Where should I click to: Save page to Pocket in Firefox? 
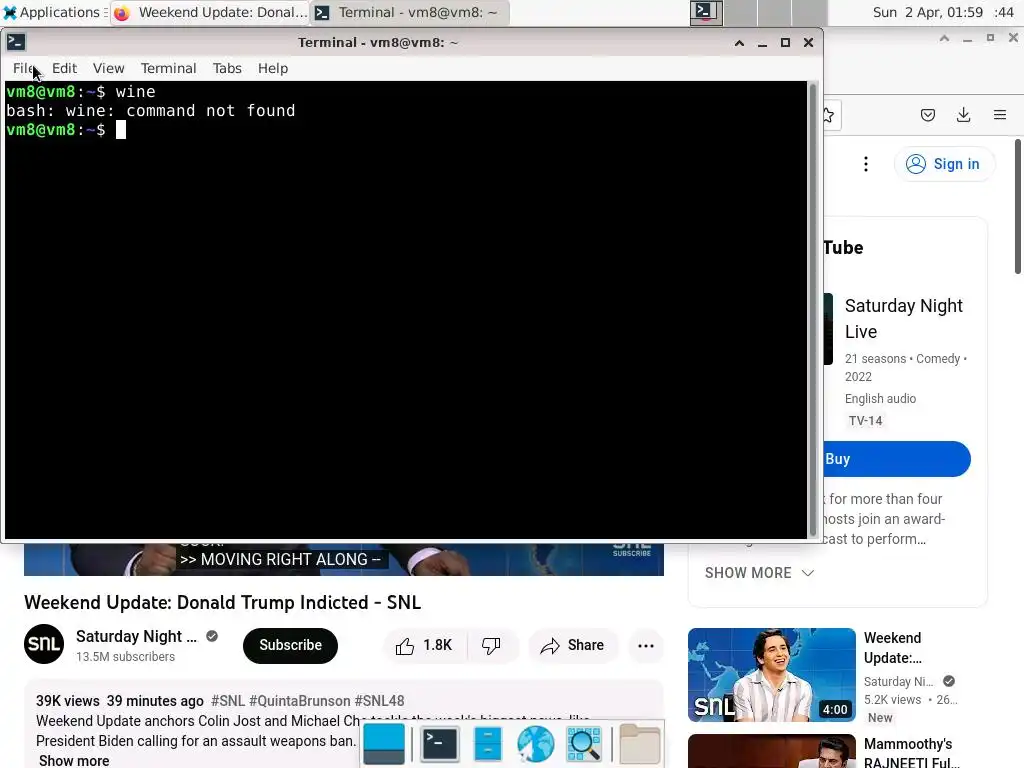pos(927,116)
